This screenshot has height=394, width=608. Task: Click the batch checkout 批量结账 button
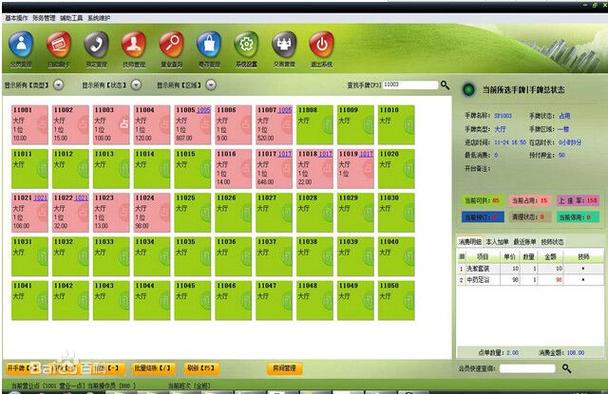pos(153,368)
